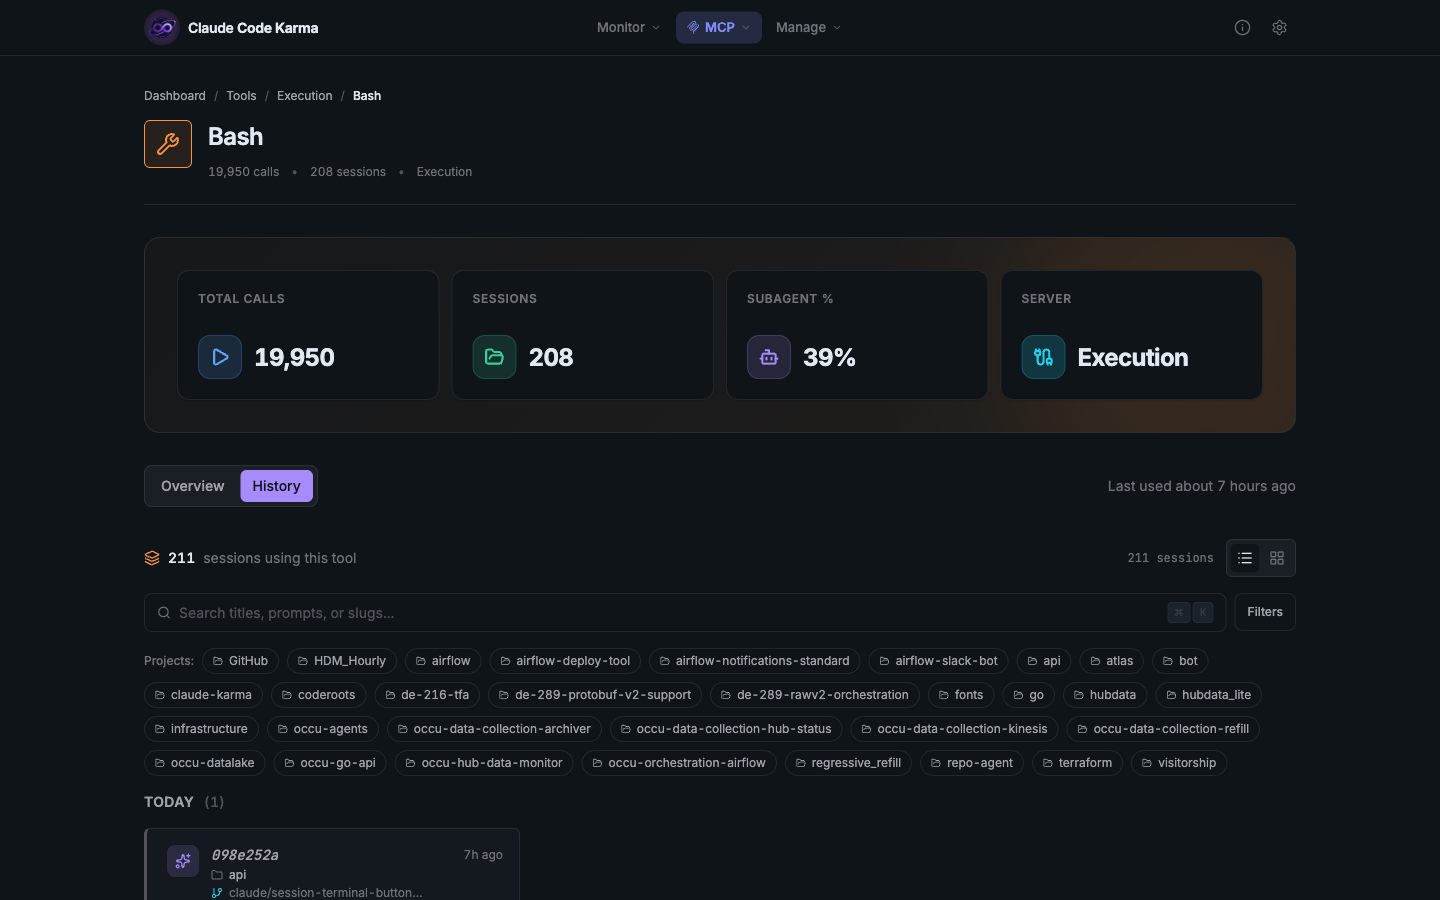Image resolution: width=1440 pixels, height=900 pixels.
Task: Expand the Manage dropdown menu
Action: [x=808, y=28]
